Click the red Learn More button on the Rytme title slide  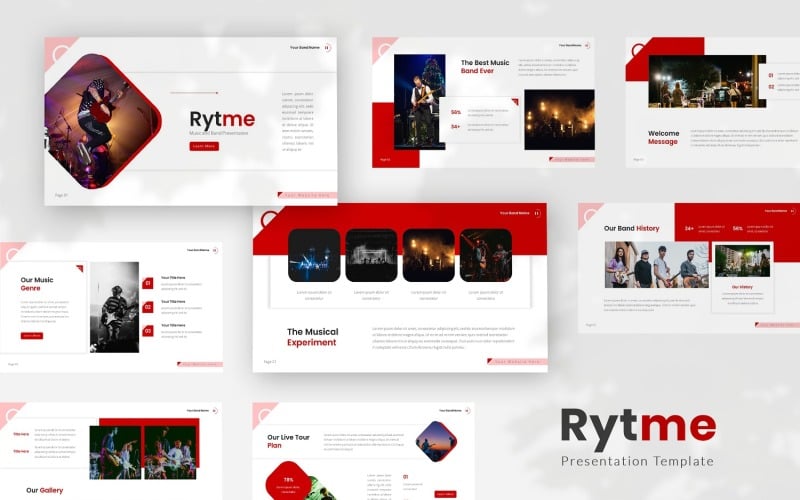coord(204,146)
